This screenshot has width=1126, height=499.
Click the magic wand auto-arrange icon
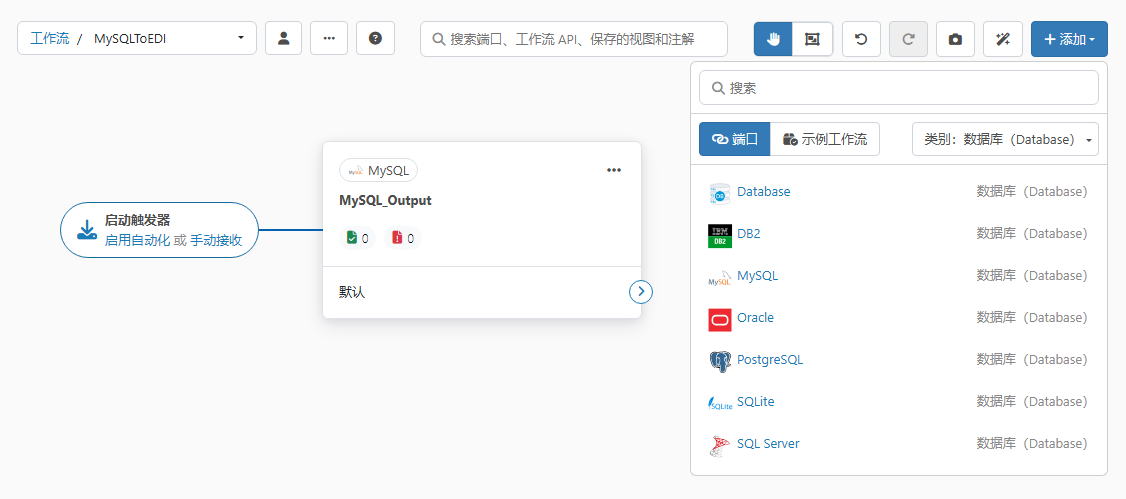(1002, 39)
